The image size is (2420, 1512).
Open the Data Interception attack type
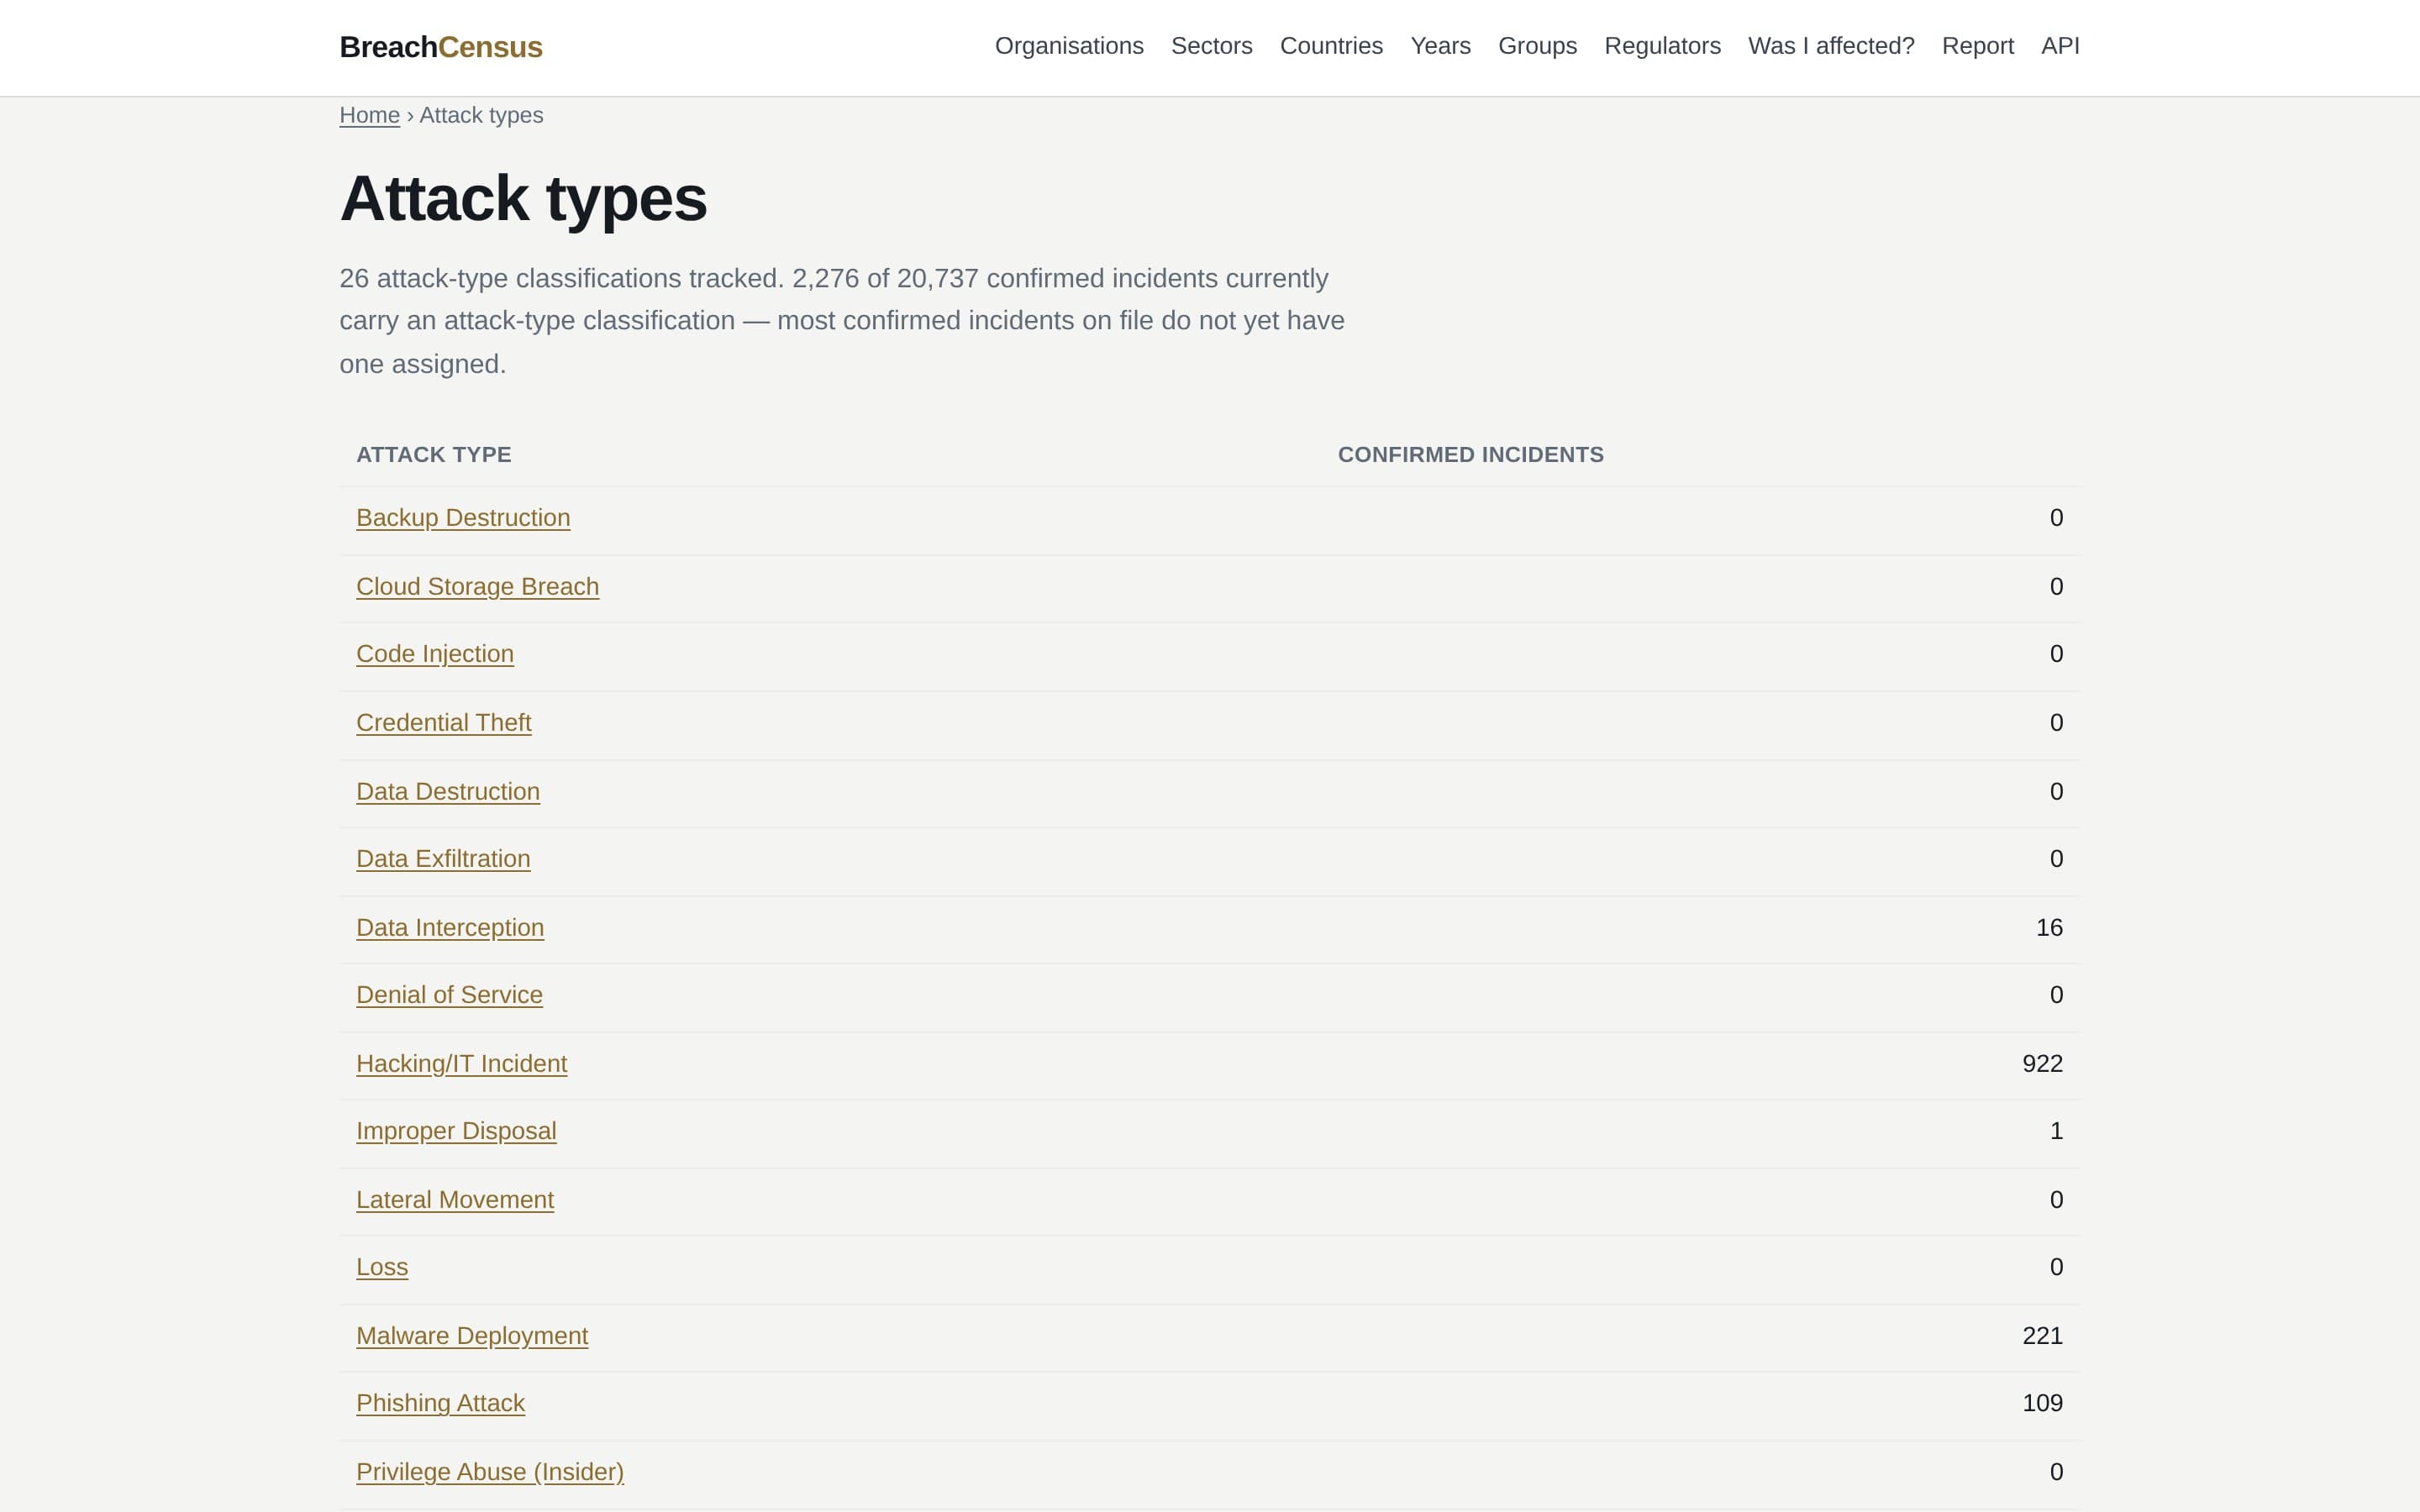tap(450, 928)
